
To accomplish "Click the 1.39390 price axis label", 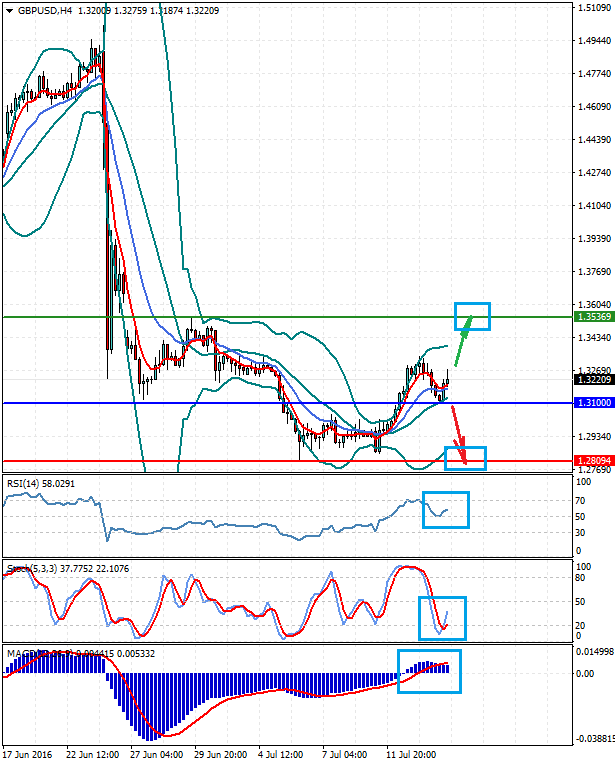I will (x=595, y=239).
